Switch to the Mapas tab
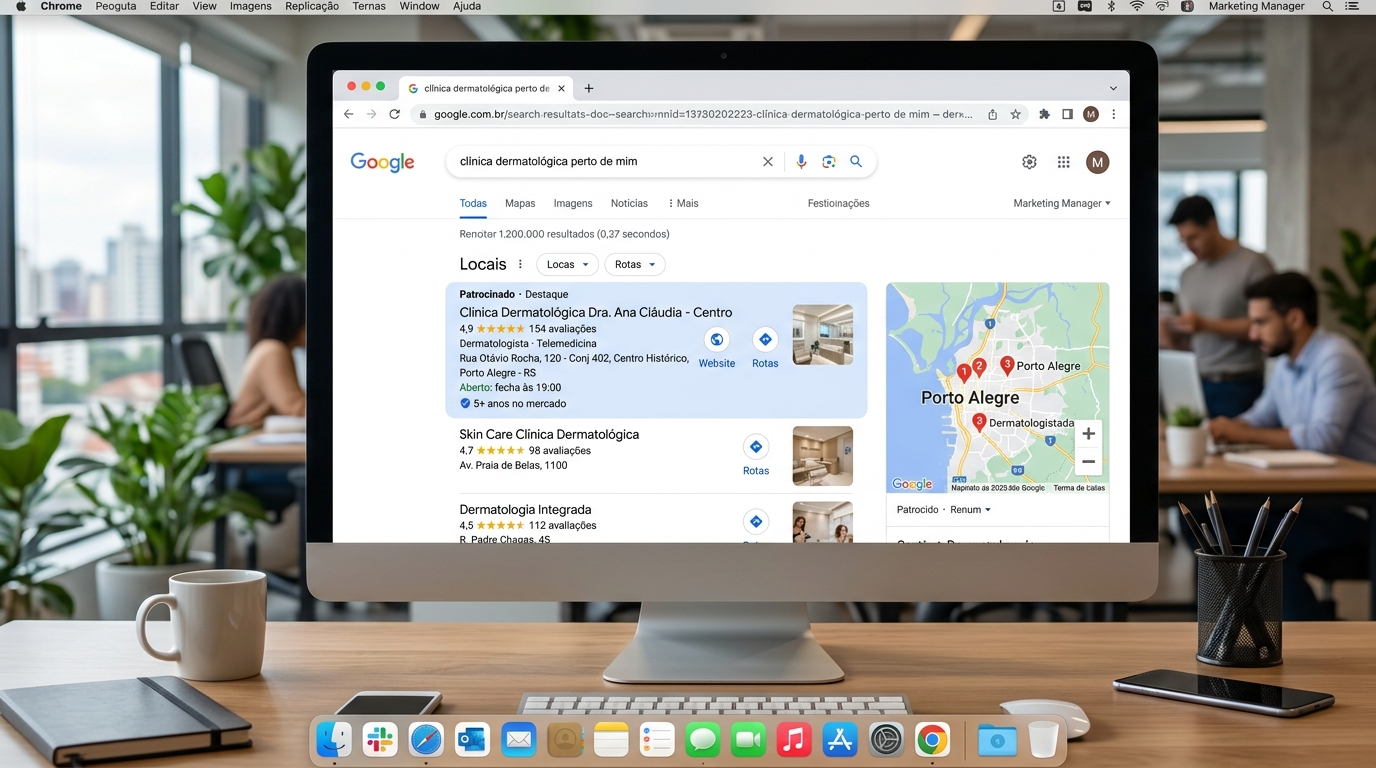 click(520, 203)
